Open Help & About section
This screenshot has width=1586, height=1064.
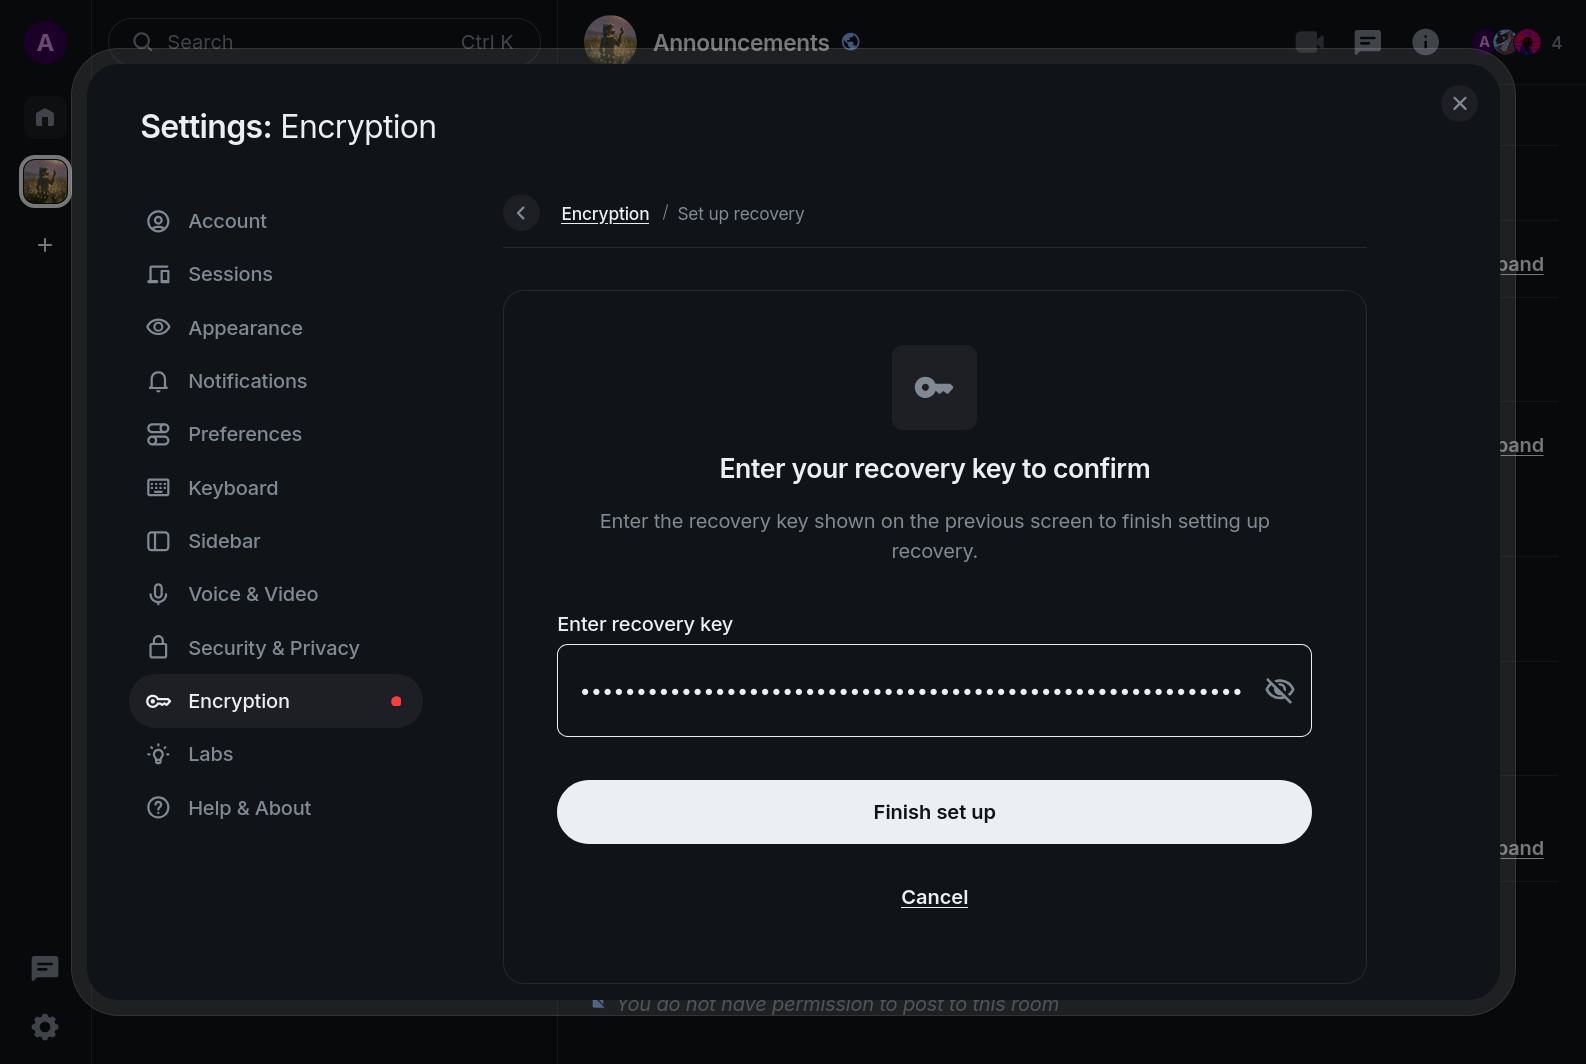tap(249, 808)
